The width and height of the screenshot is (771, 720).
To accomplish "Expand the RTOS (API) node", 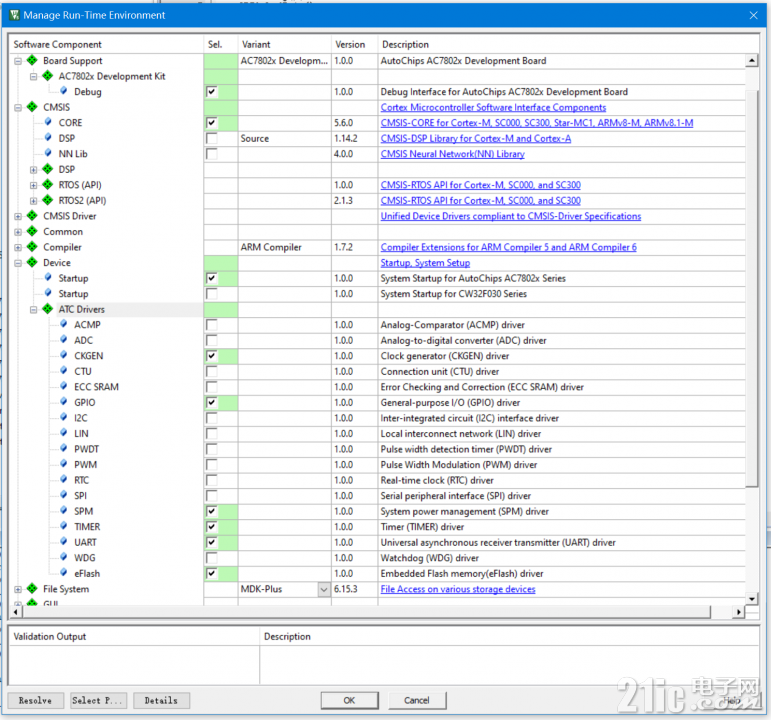I will point(33,185).
